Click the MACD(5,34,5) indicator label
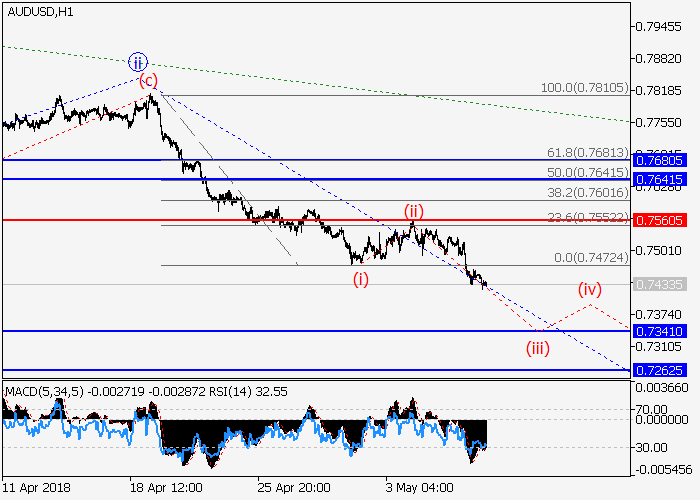The height and width of the screenshot is (500, 700). [x=40, y=388]
